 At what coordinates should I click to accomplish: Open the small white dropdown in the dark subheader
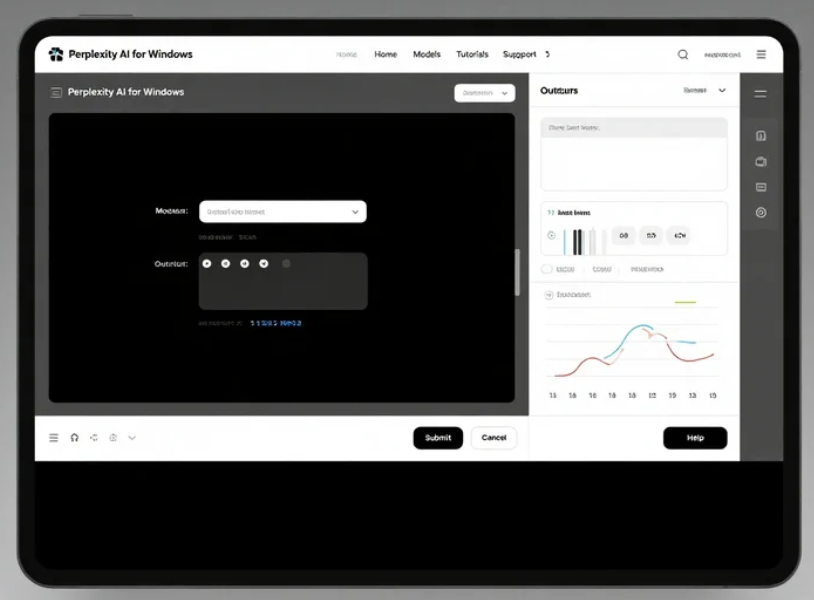[484, 93]
